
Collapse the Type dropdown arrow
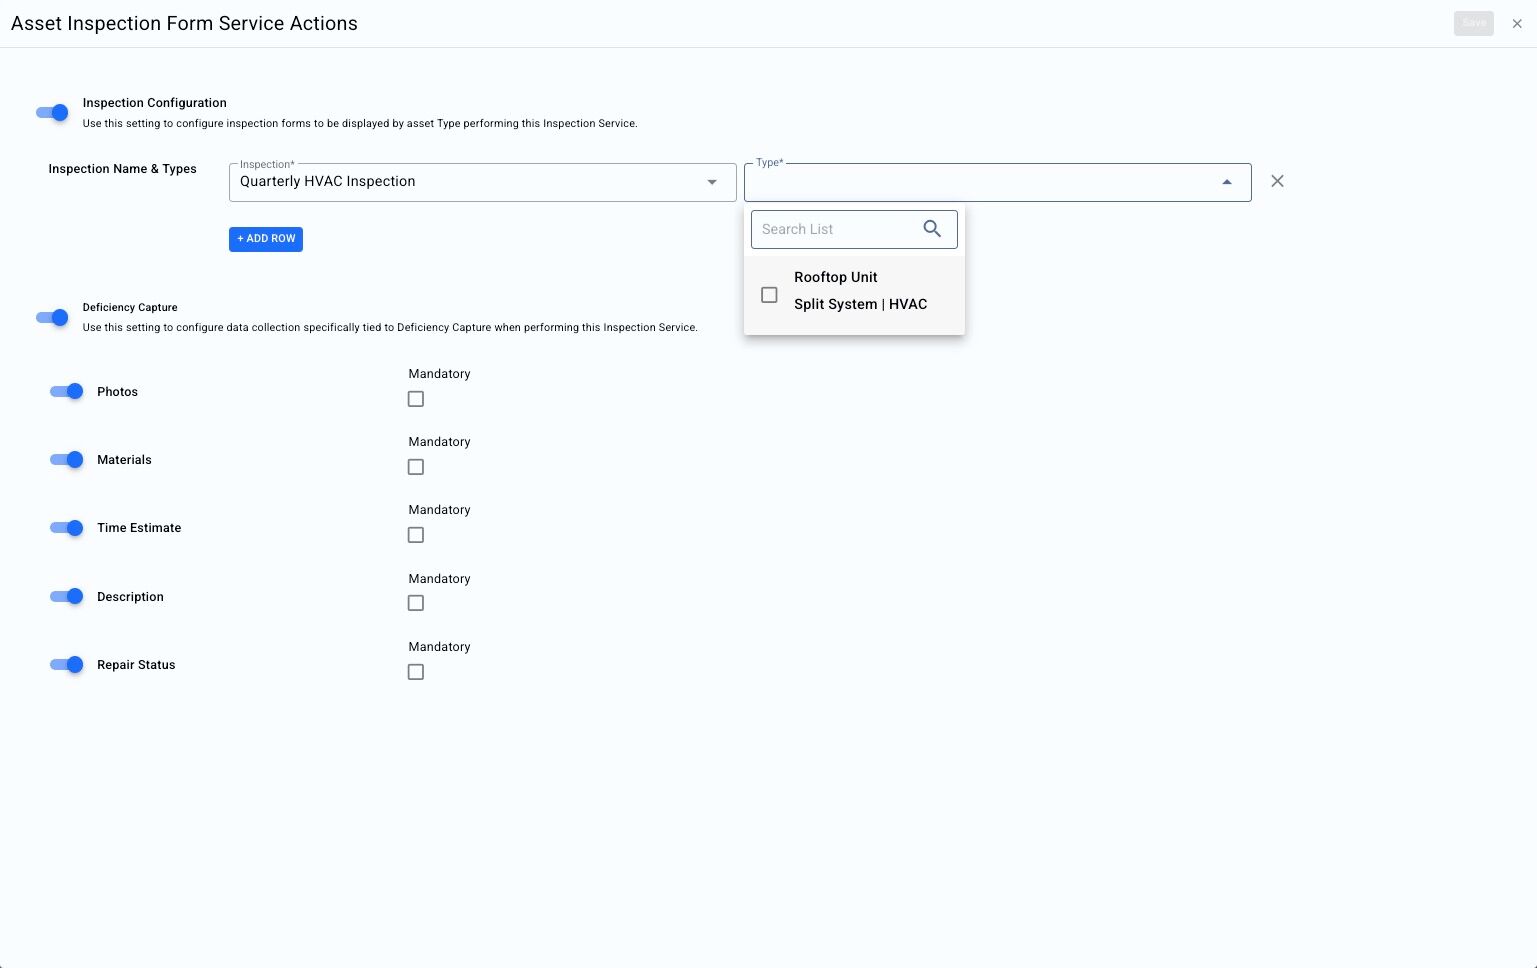point(1227,182)
